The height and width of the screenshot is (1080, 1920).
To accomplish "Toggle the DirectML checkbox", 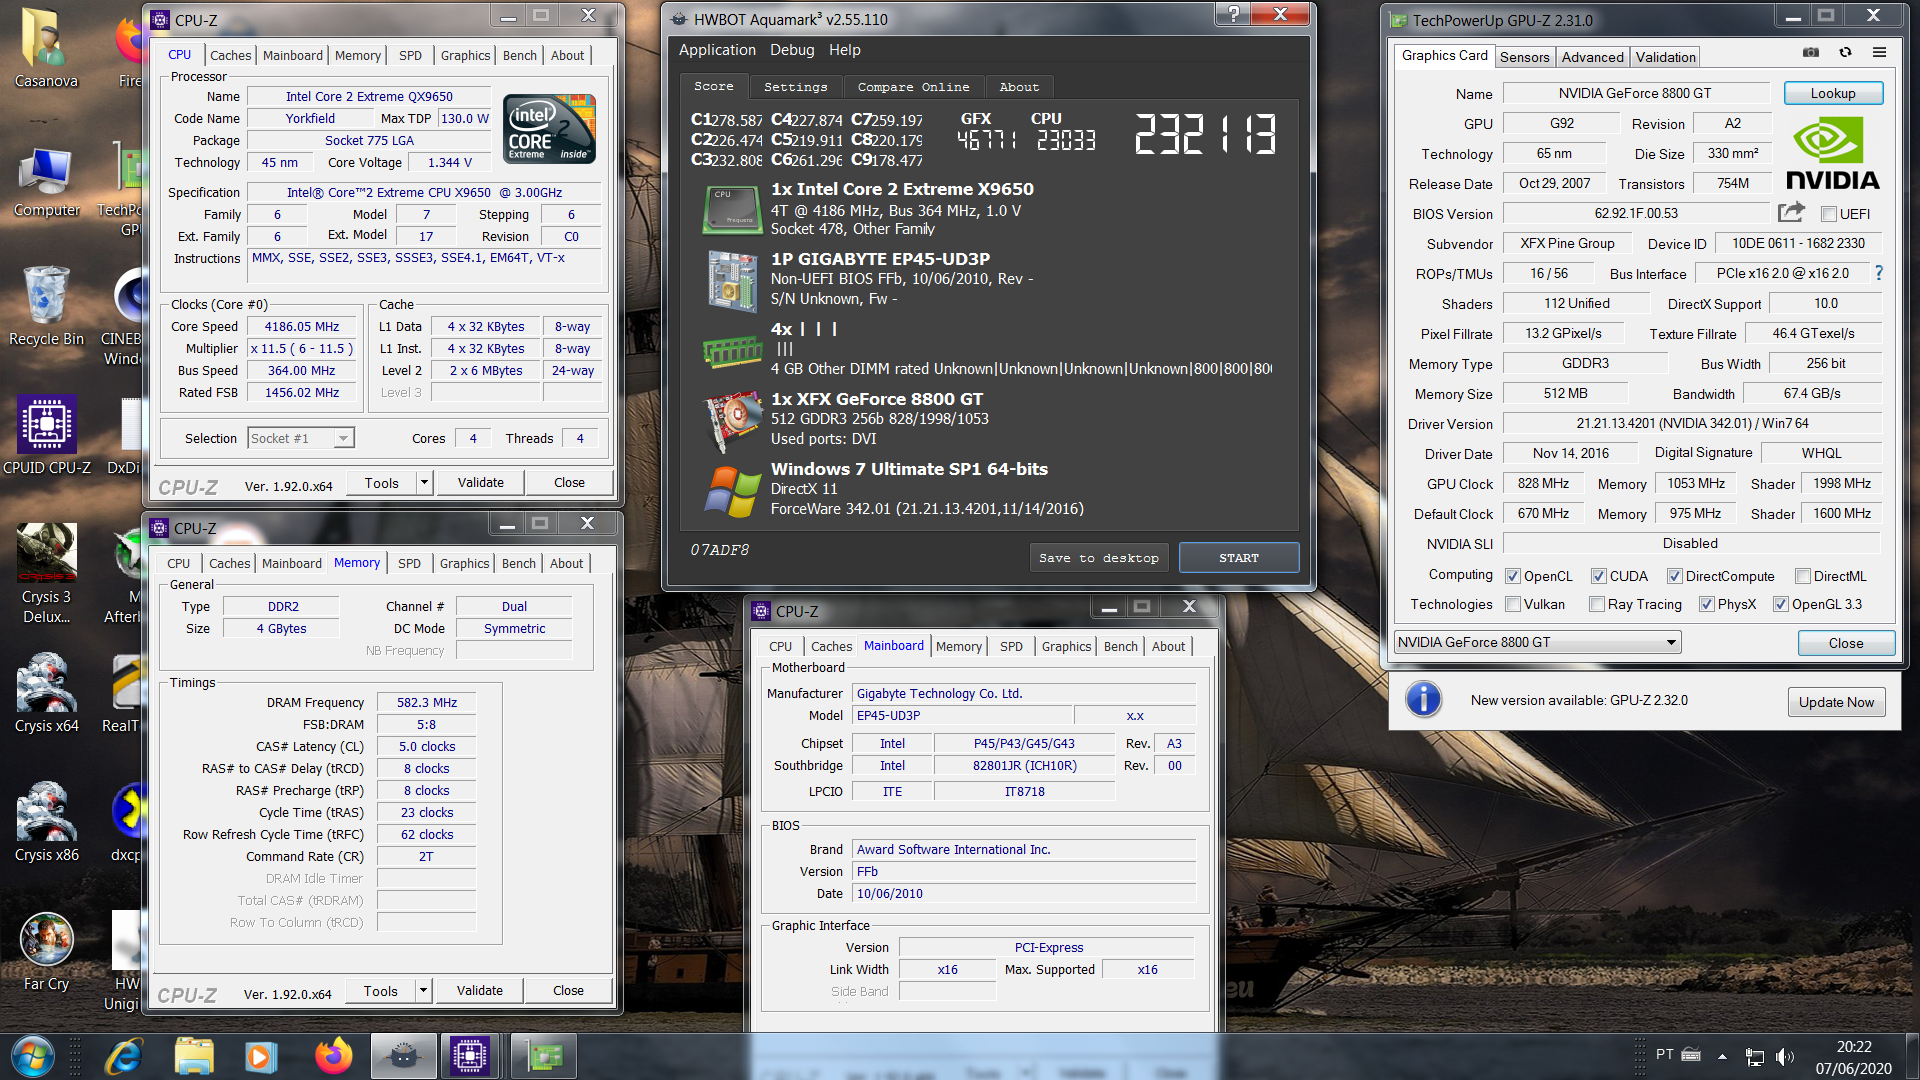I will click(1803, 576).
